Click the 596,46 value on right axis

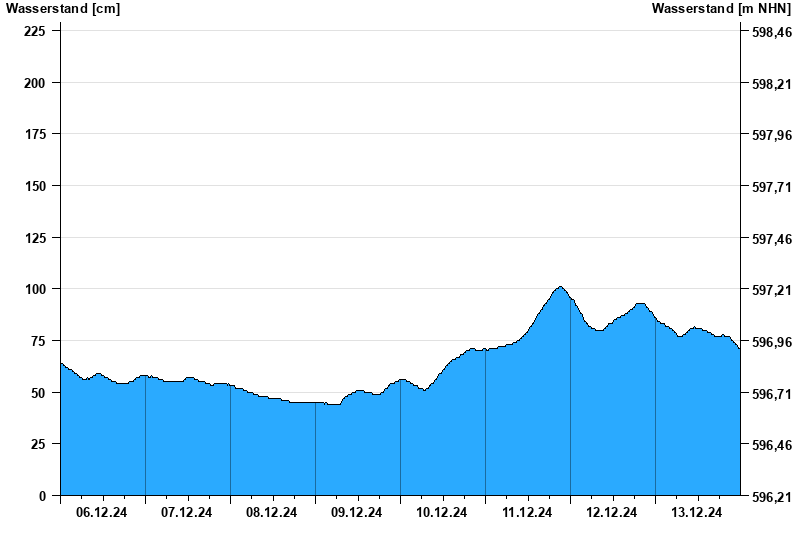tap(772, 446)
